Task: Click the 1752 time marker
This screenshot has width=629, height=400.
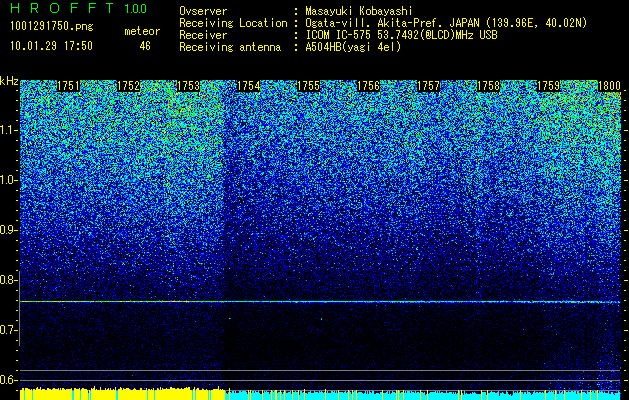Action: [x=128, y=86]
